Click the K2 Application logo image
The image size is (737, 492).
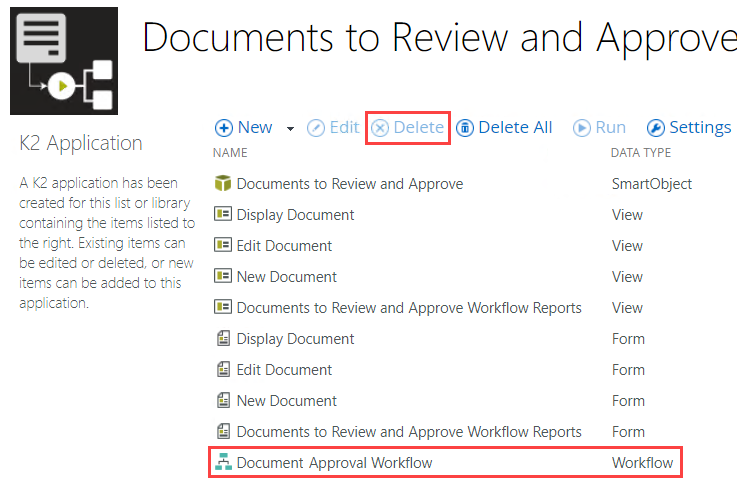64,61
